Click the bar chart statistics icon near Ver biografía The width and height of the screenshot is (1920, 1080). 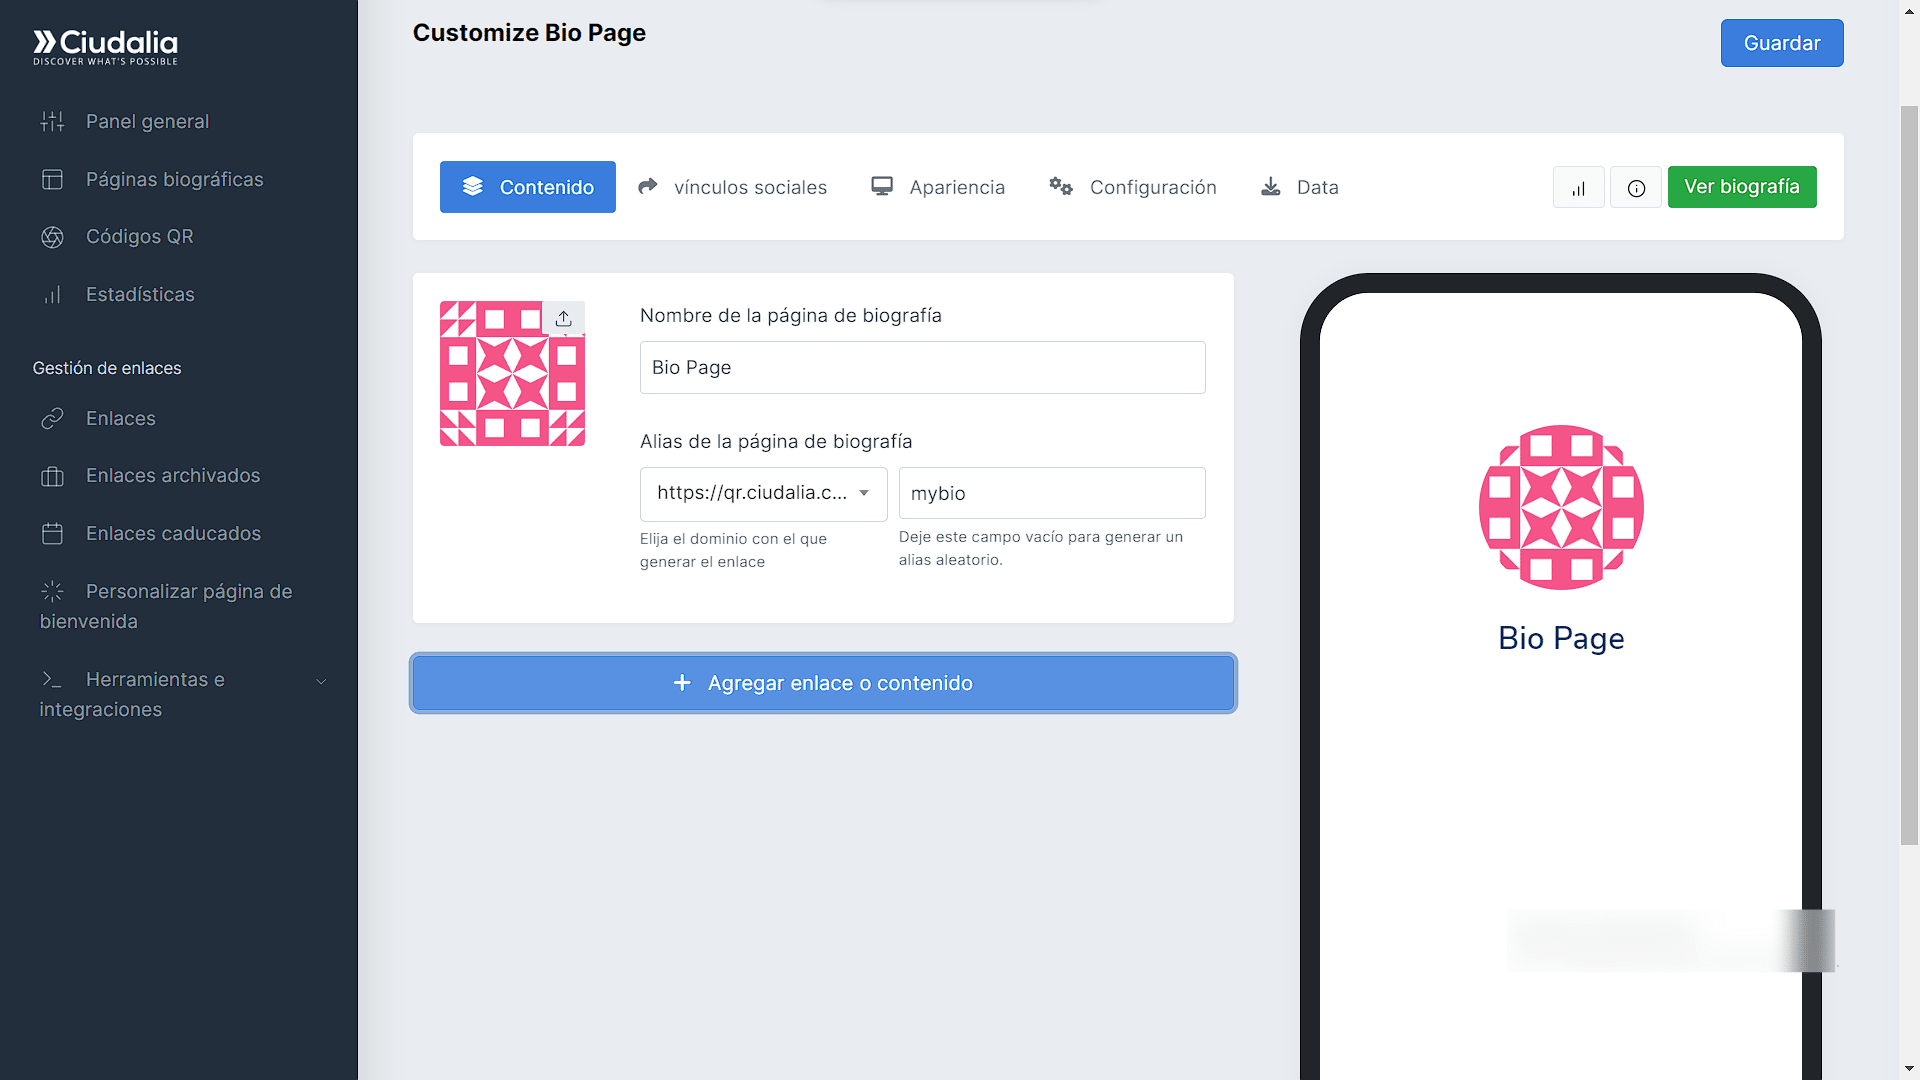1578,187
